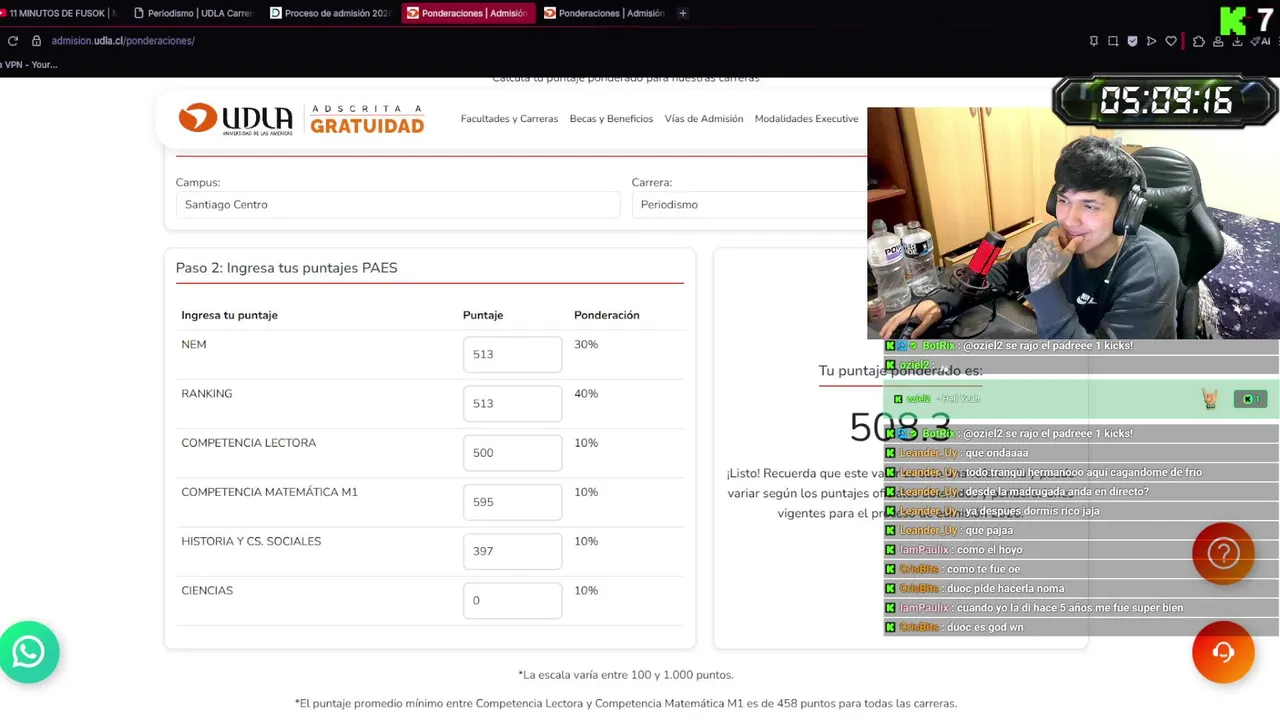Switch to Proceso de admisión tab
This screenshot has height=720, width=1280.
331,13
